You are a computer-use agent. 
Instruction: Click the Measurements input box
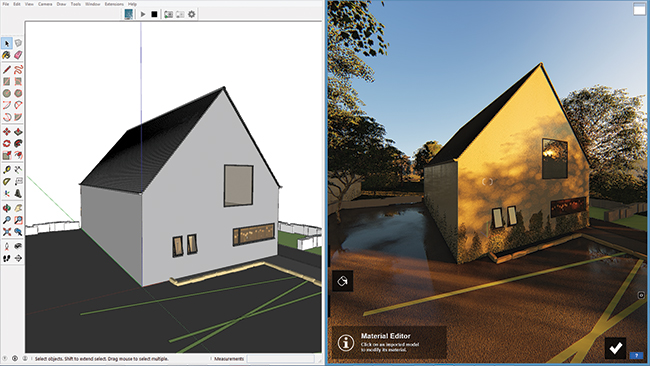point(281,359)
